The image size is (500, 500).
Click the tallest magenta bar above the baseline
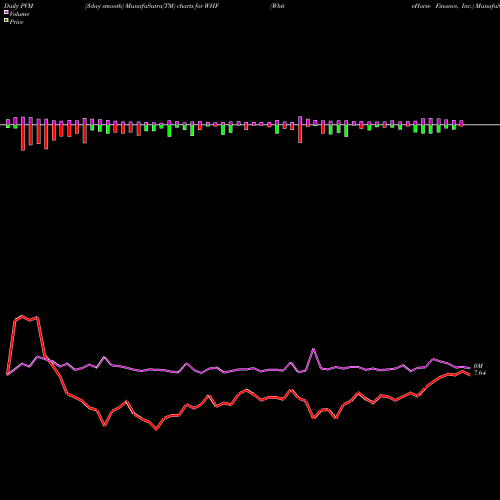point(300,120)
